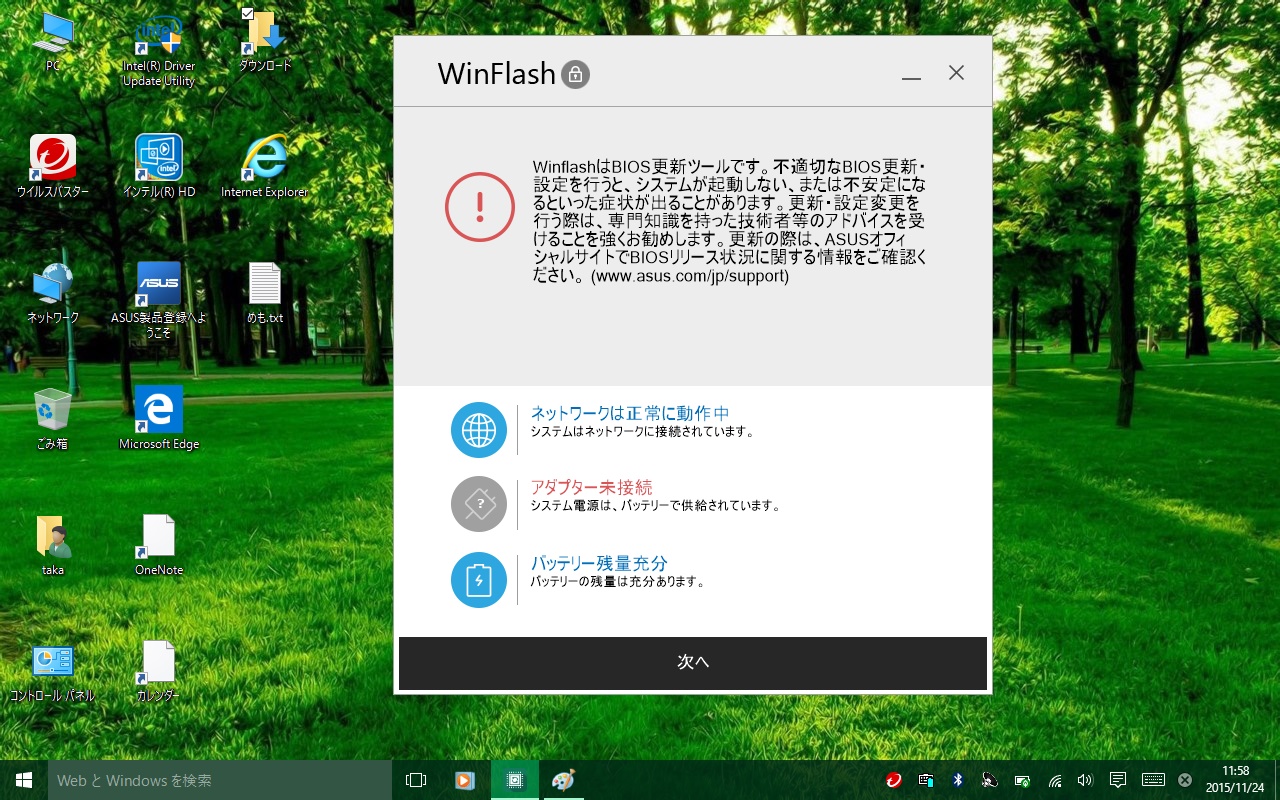Toggle checkbox on the ダウンロード desktop icon
This screenshot has width=1280, height=800.
[x=247, y=14]
